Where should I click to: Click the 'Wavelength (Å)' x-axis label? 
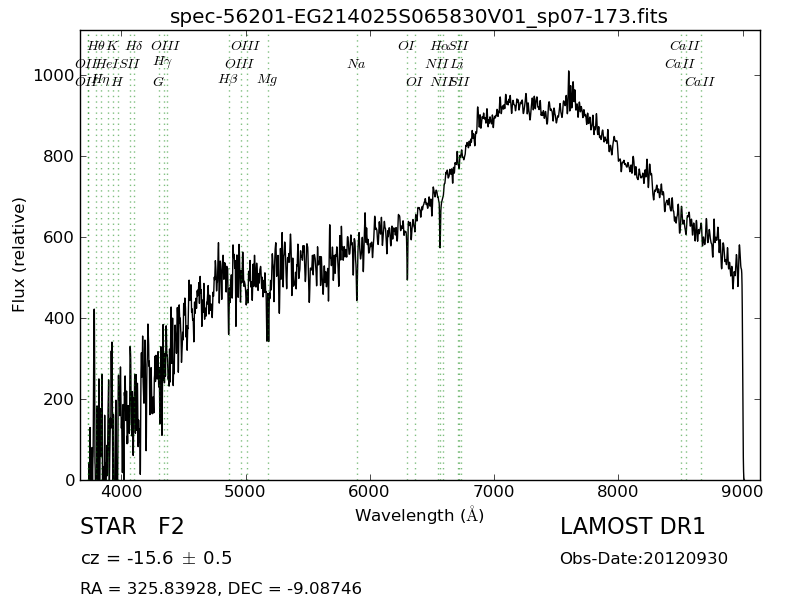click(x=419, y=515)
